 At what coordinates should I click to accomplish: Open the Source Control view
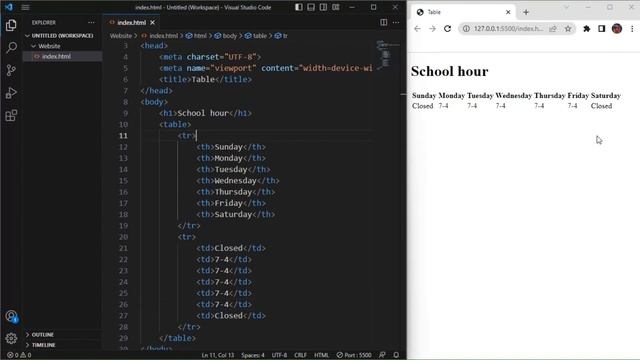point(11,70)
